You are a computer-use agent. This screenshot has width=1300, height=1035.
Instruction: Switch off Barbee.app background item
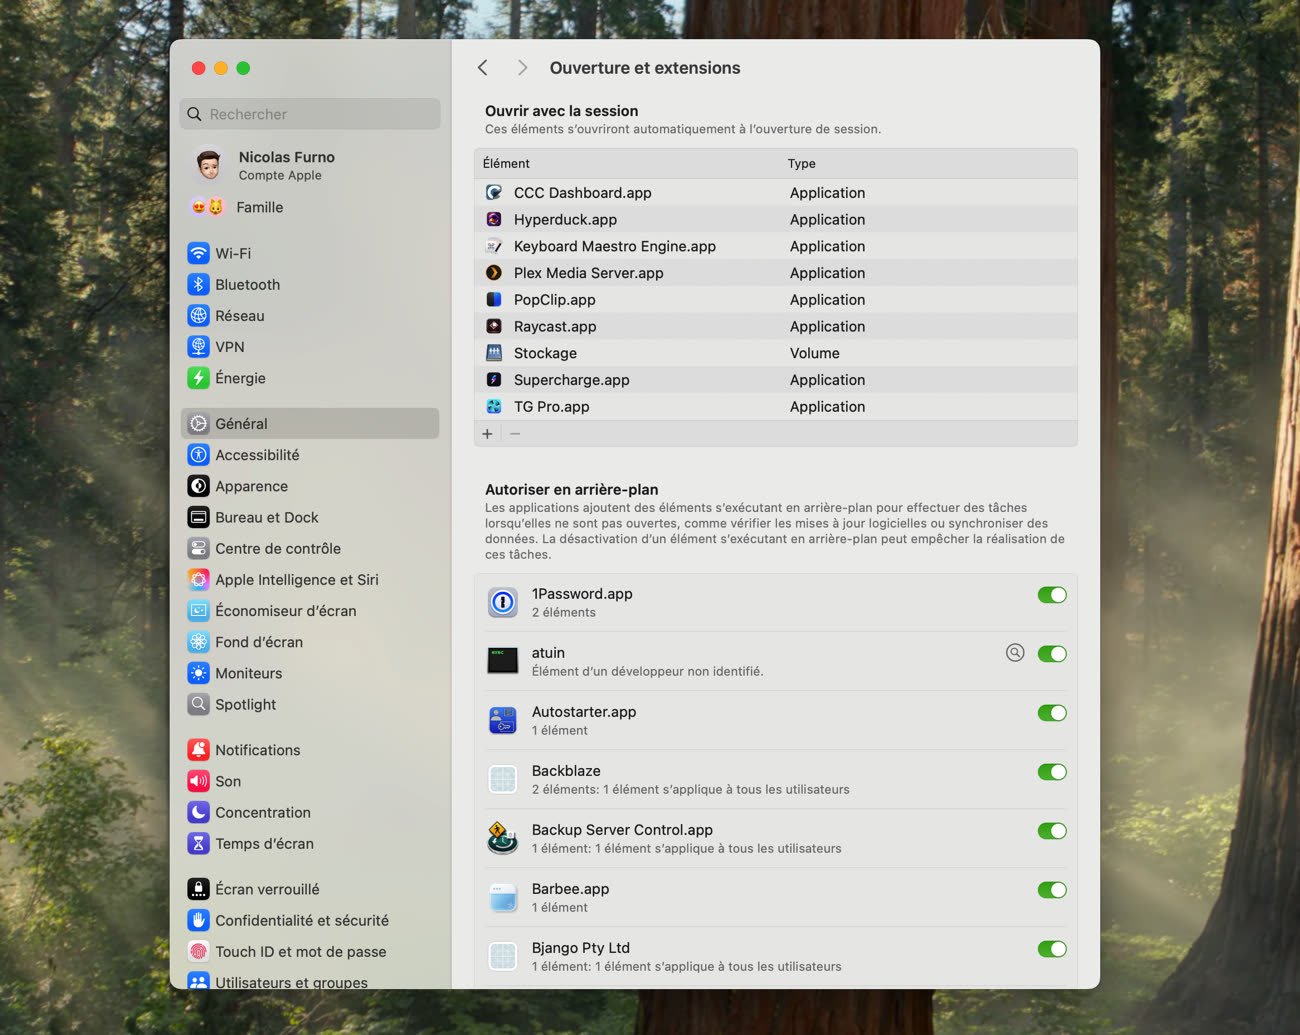click(x=1052, y=890)
